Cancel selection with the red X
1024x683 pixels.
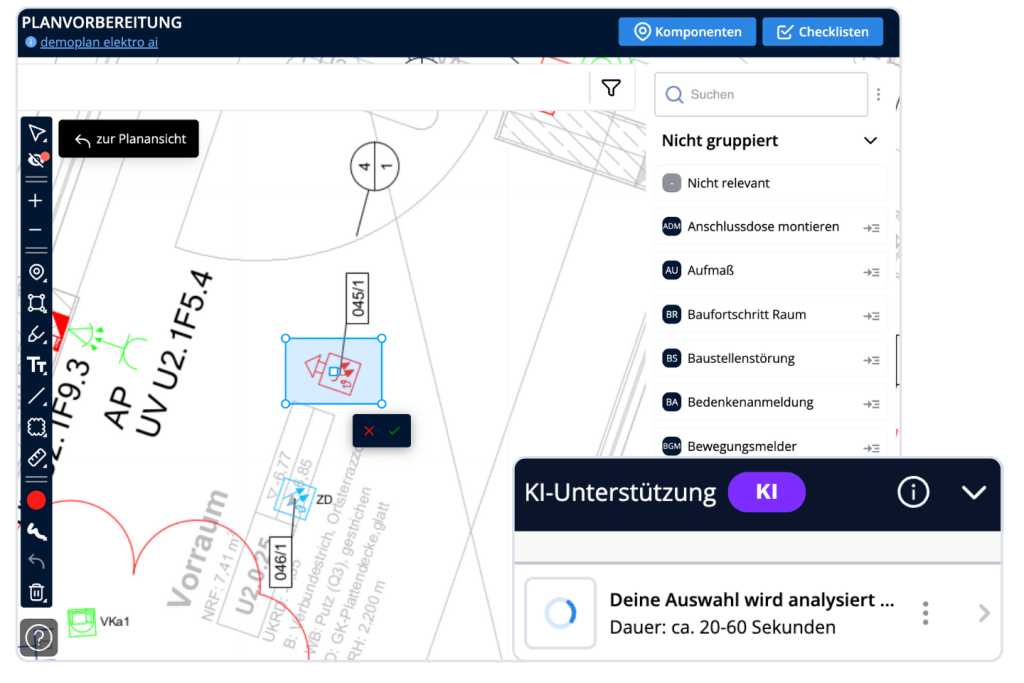click(369, 431)
